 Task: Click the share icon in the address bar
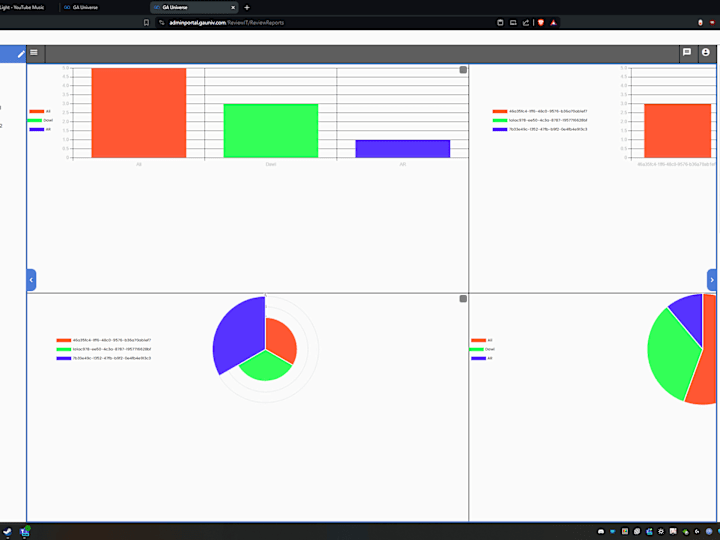pyautogui.click(x=526, y=22)
